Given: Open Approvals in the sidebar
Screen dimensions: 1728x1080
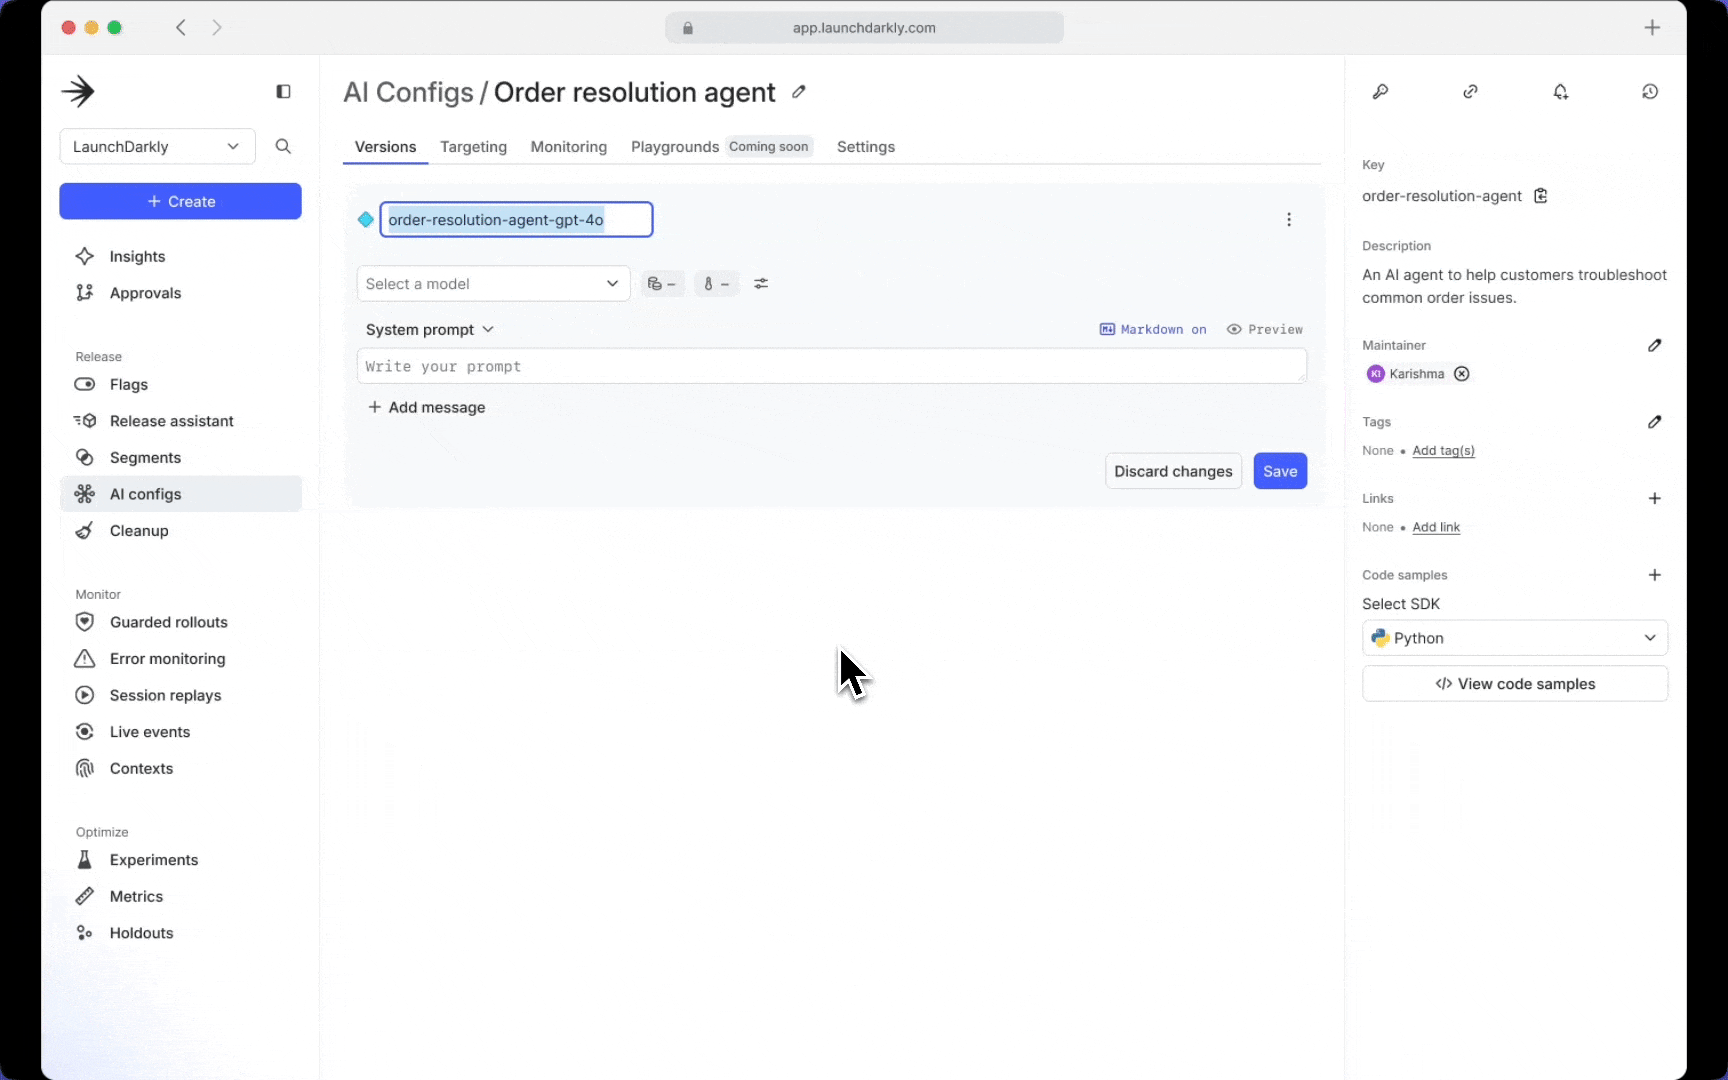Looking at the screenshot, I should click(180, 293).
